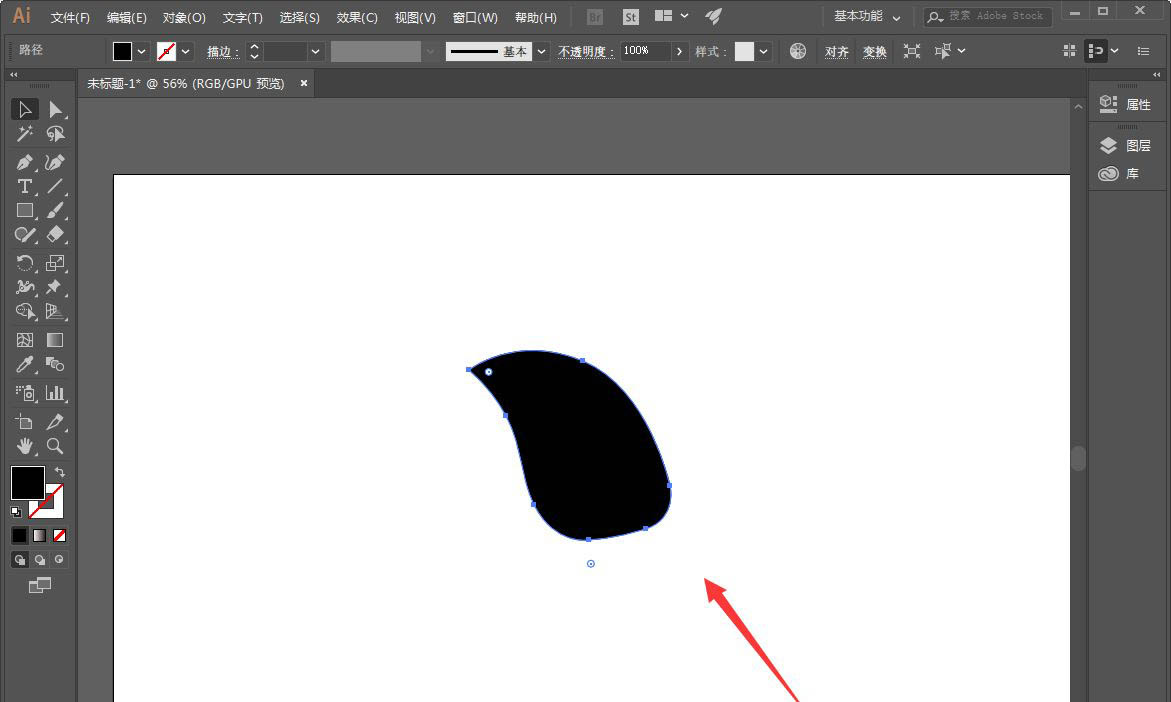
Task: Click the large black fill swatch
Action: click(27, 482)
